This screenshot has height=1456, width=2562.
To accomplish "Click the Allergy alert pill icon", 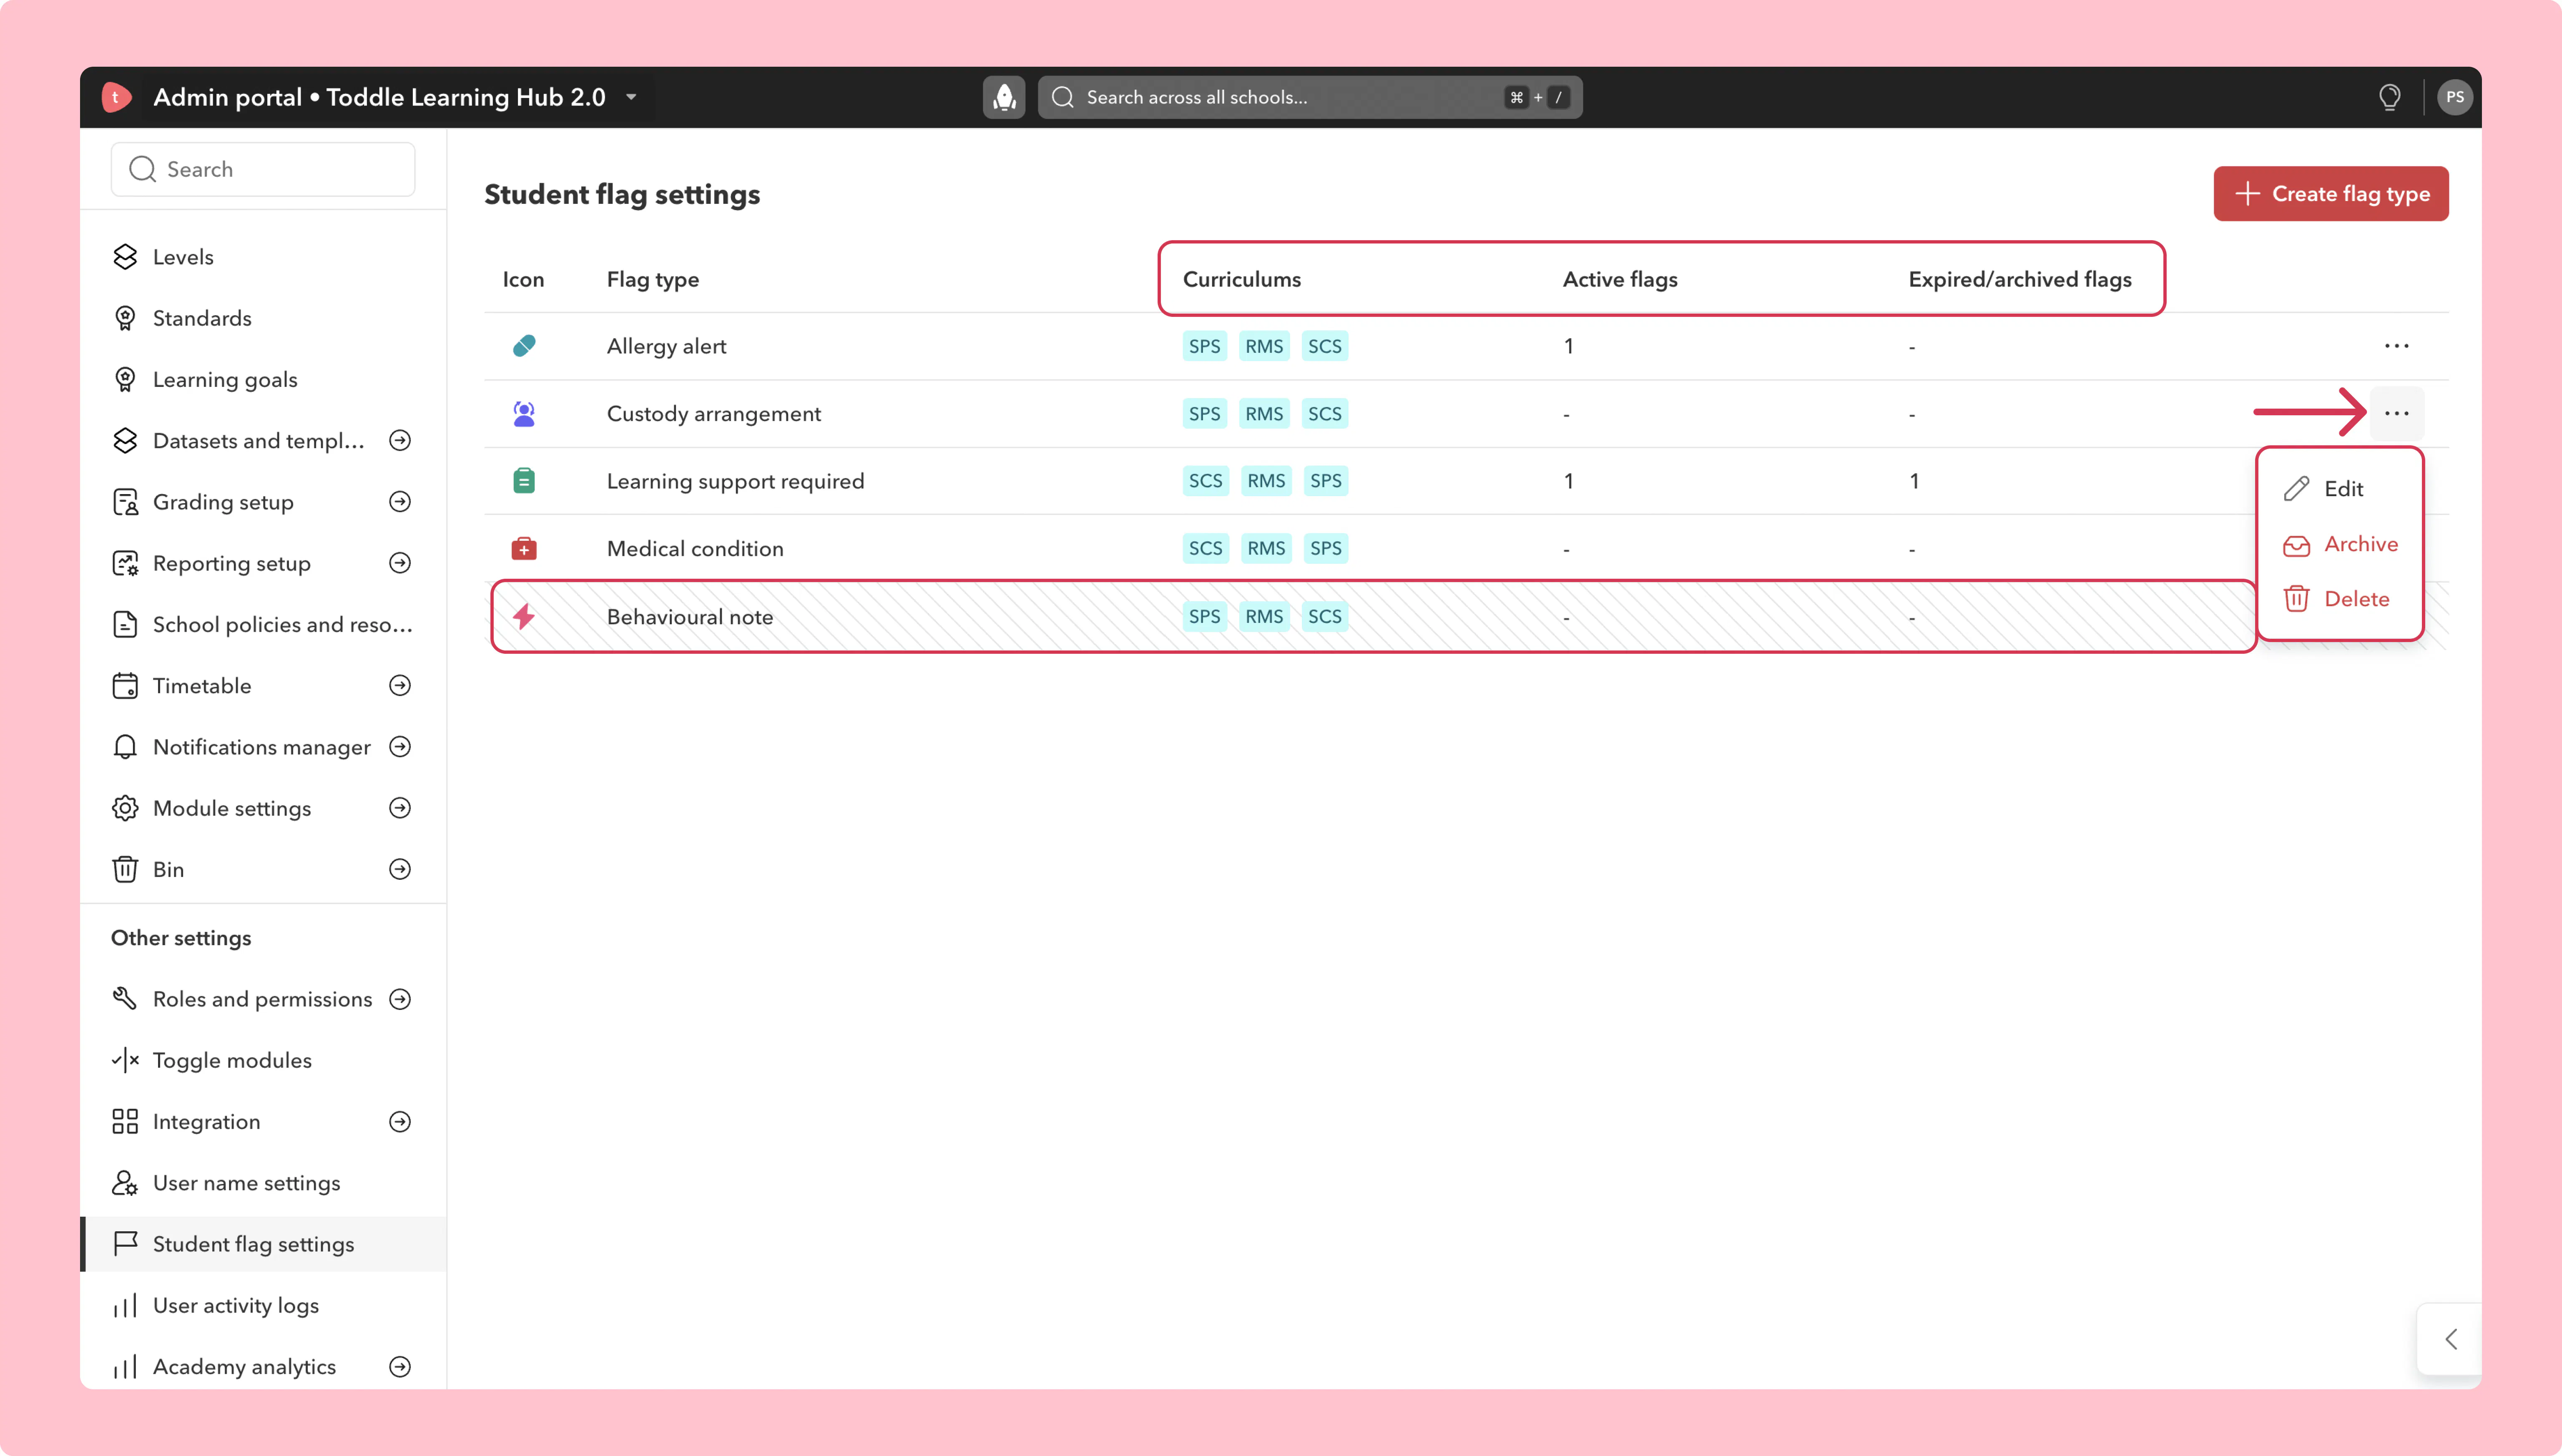I will [x=524, y=346].
